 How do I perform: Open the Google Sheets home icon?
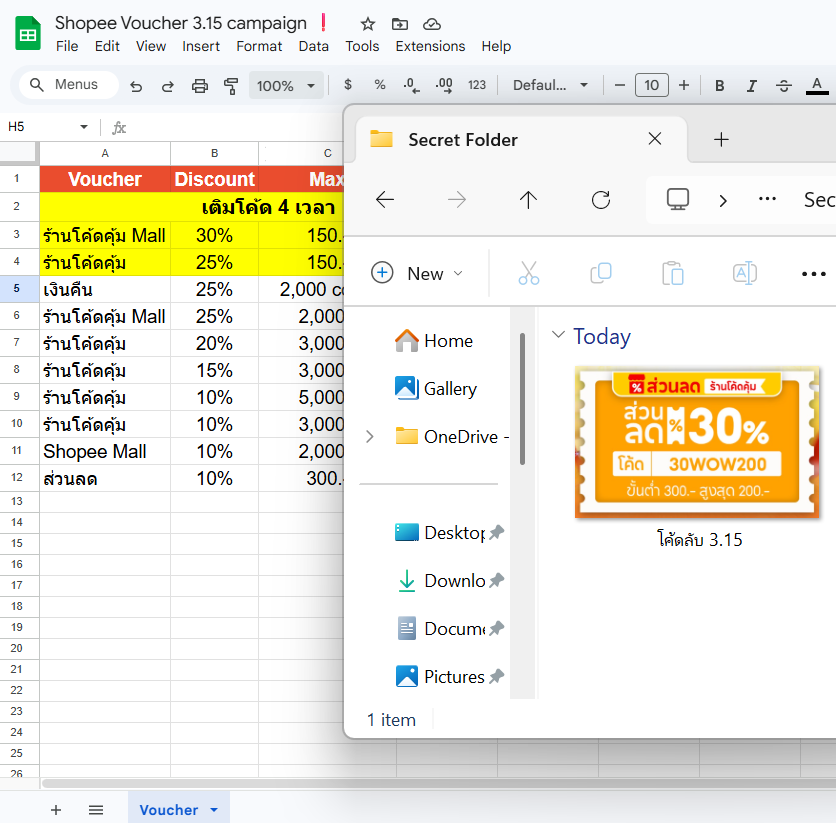click(28, 34)
